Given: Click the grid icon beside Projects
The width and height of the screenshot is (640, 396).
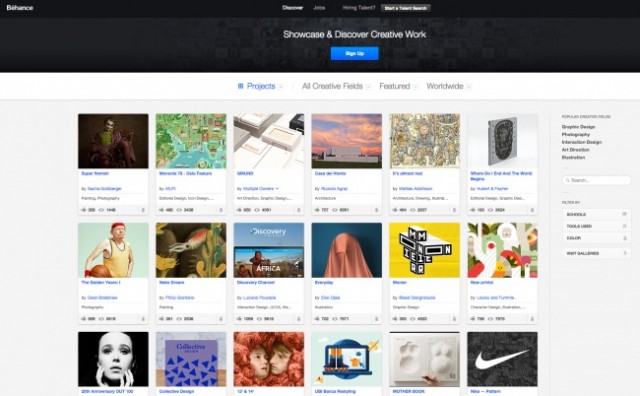Looking at the screenshot, I should 240,86.
